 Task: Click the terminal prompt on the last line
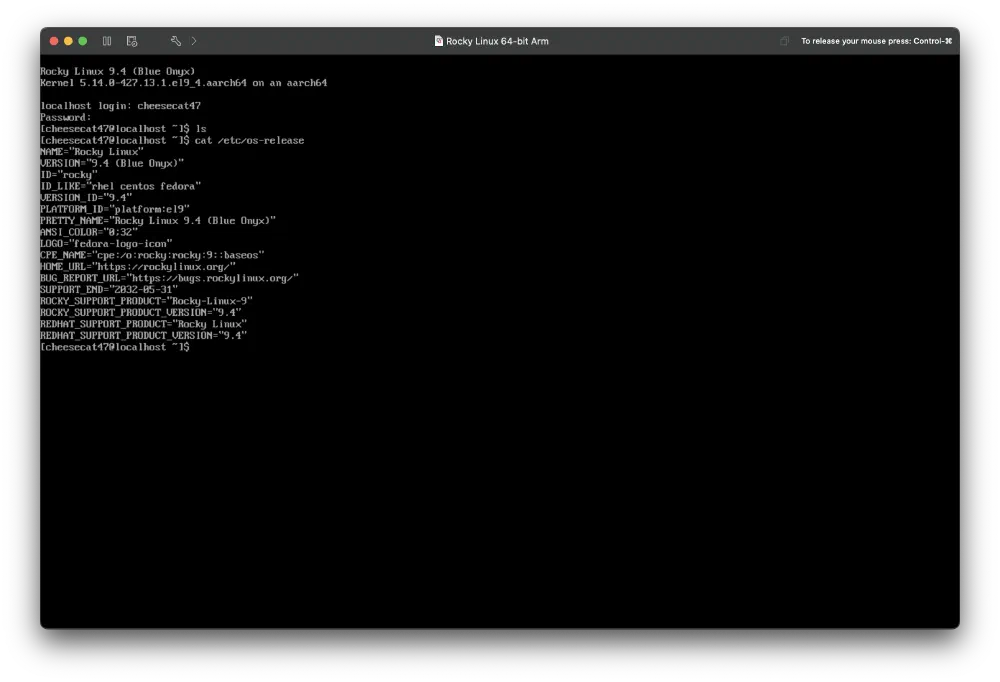pyautogui.click(x=114, y=347)
